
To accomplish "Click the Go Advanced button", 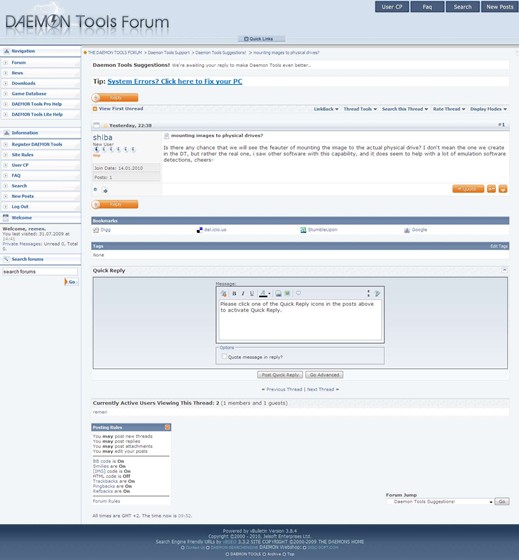I will 324,375.
